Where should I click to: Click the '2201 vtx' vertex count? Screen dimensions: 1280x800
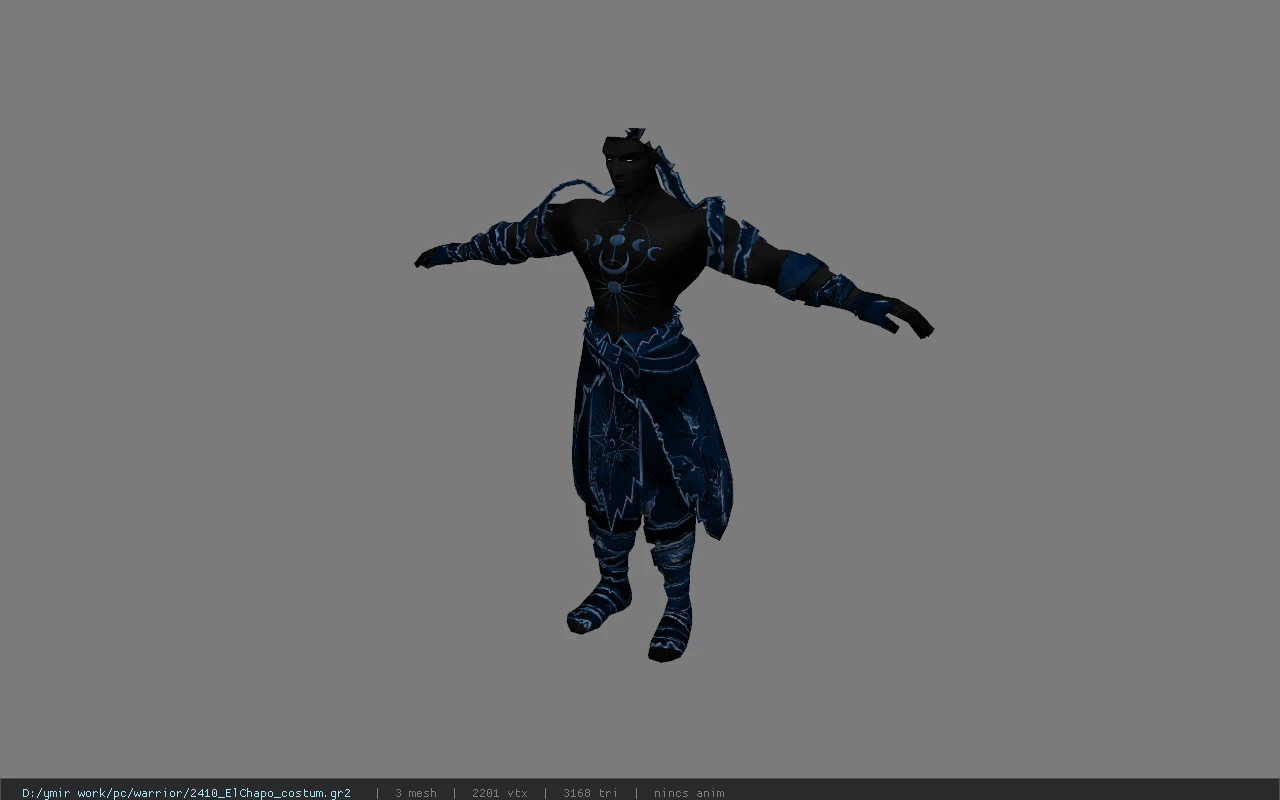[499, 793]
